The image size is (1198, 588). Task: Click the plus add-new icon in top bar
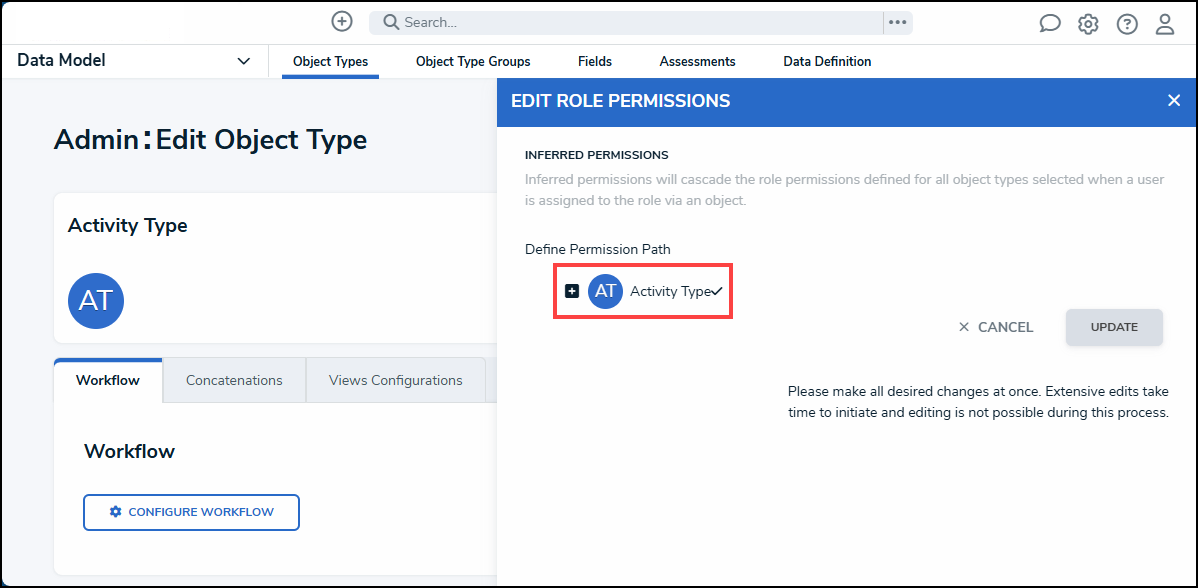coord(342,21)
